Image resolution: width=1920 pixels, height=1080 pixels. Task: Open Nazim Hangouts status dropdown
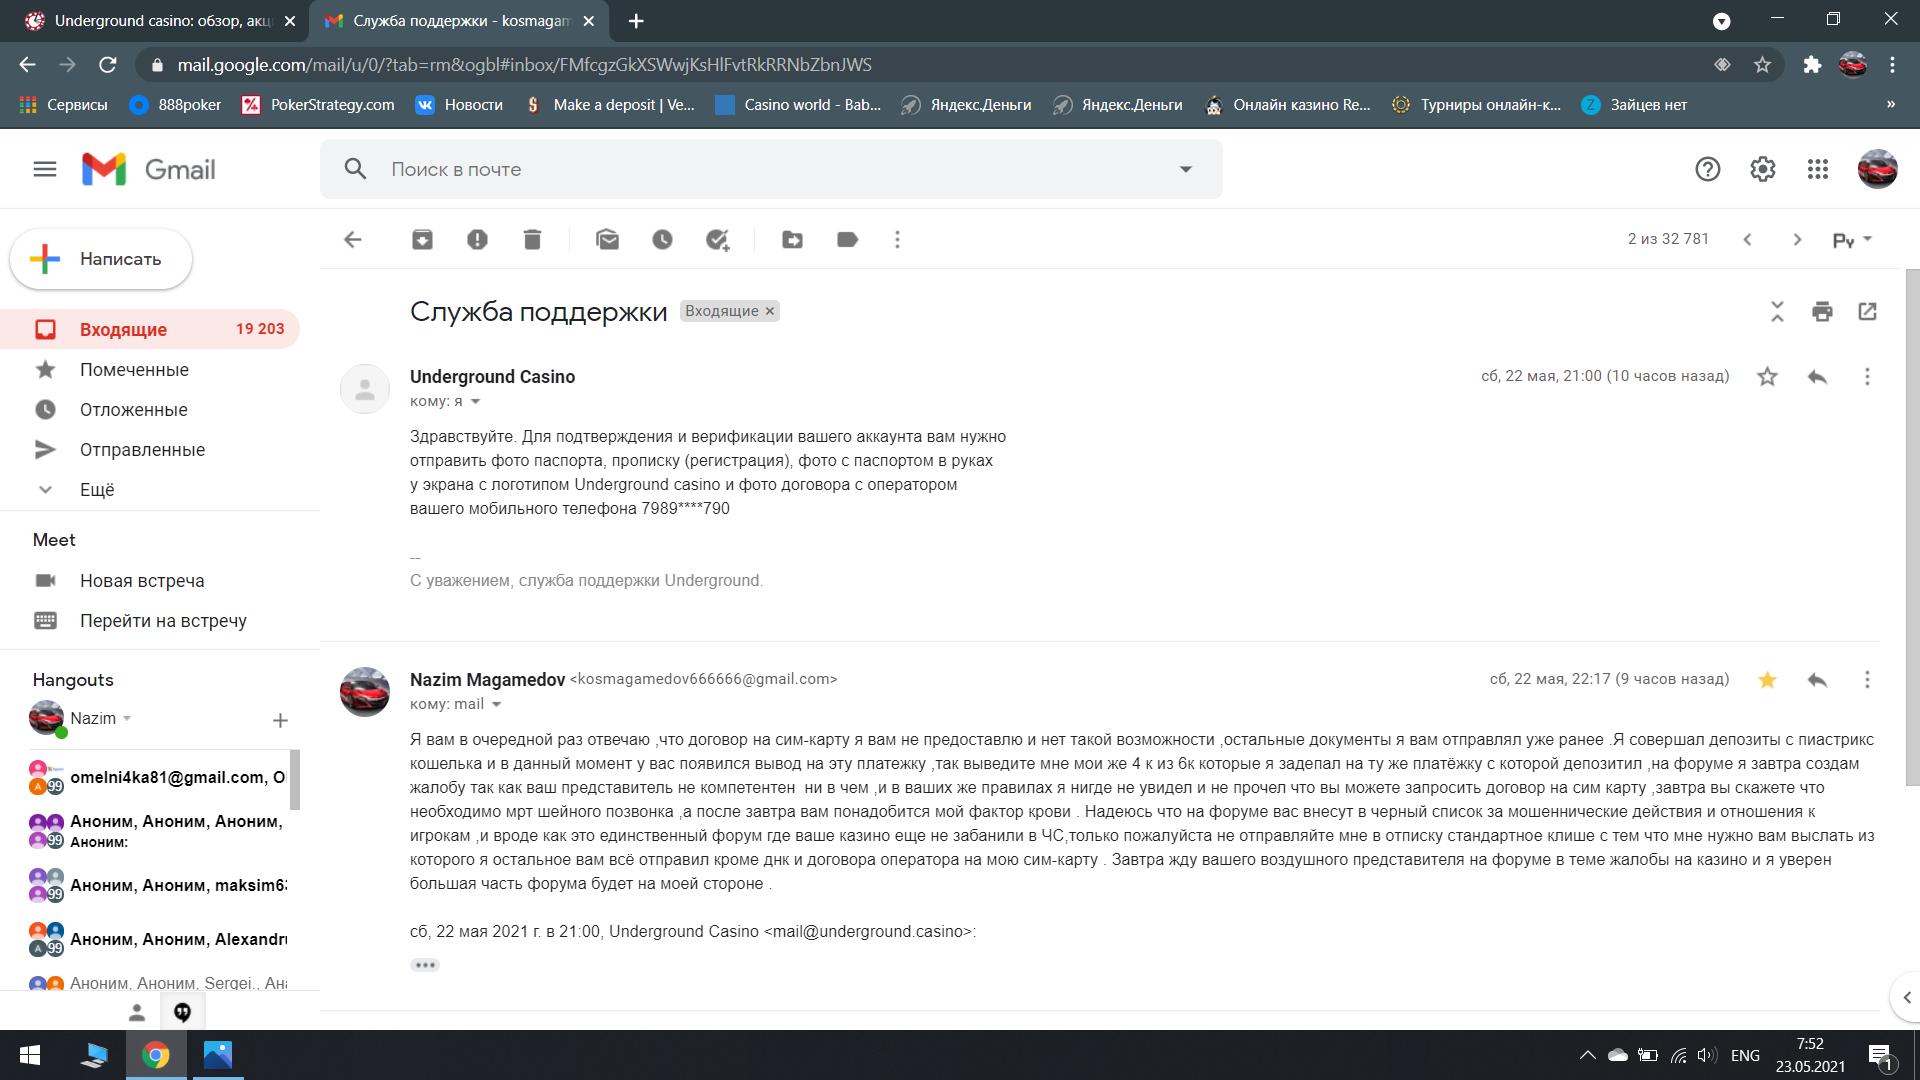127,719
